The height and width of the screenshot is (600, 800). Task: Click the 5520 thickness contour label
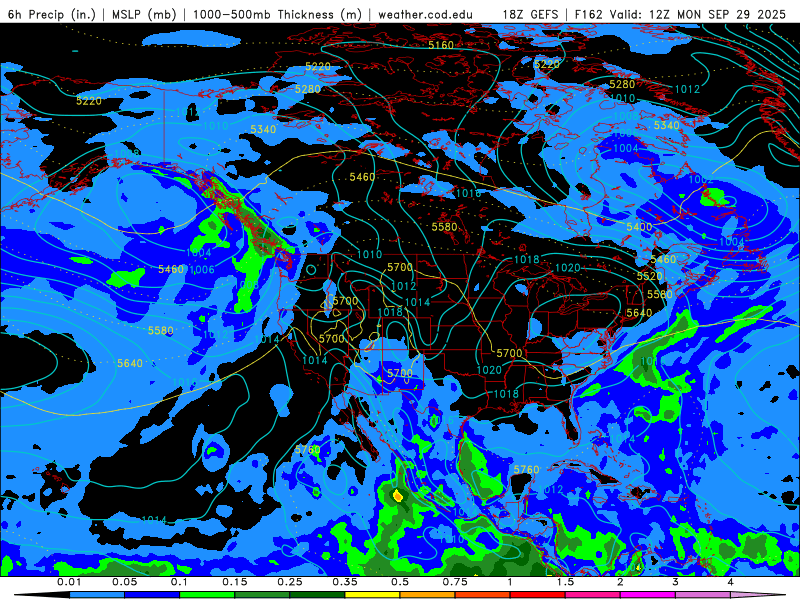[649, 276]
